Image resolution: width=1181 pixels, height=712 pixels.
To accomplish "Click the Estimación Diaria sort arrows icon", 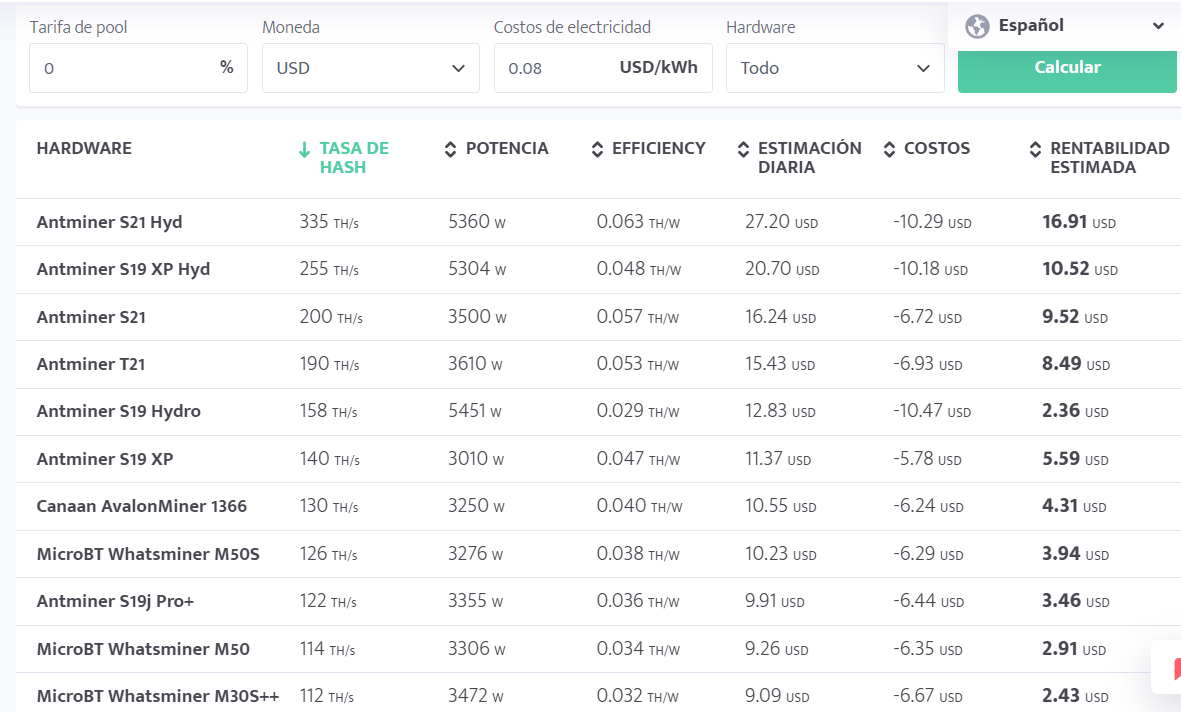I will tap(743, 149).
